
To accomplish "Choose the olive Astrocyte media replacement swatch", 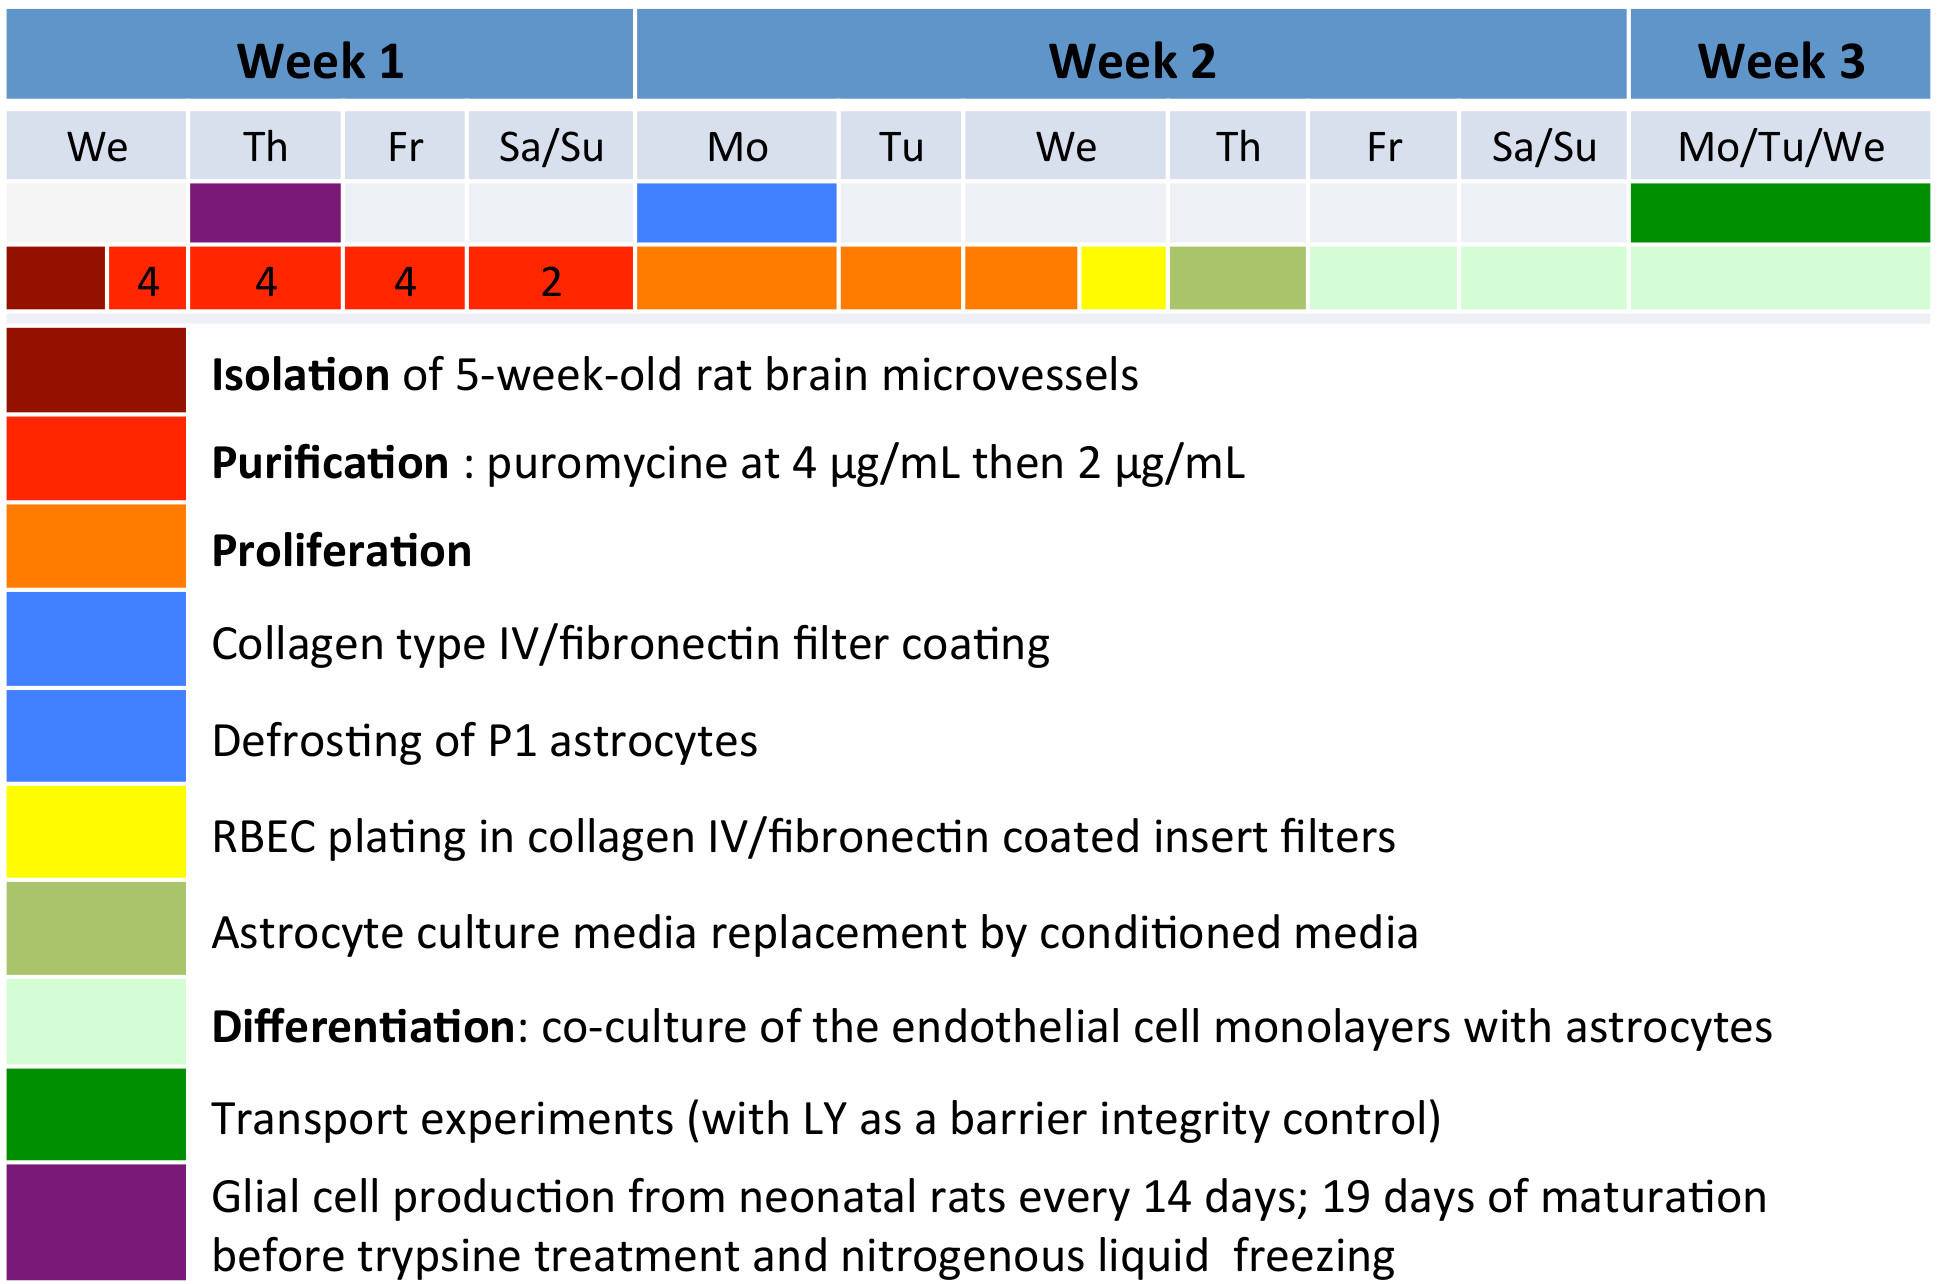I will pyautogui.click(x=96, y=929).
